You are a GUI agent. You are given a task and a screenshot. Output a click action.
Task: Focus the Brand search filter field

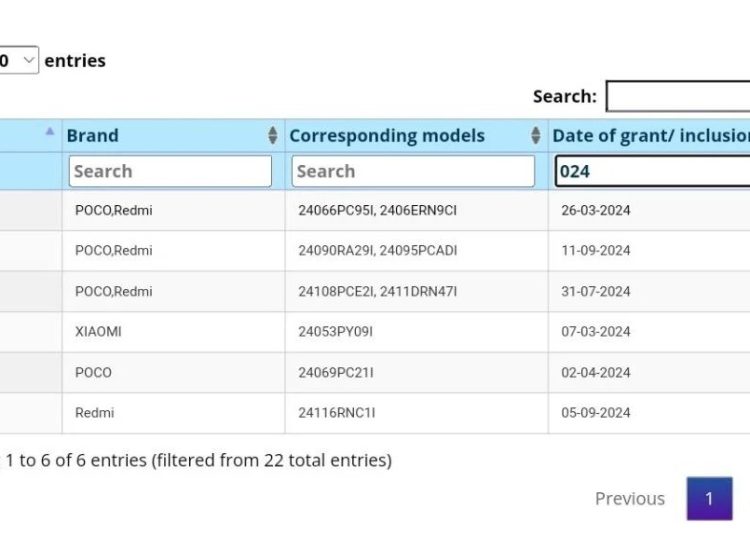click(170, 171)
